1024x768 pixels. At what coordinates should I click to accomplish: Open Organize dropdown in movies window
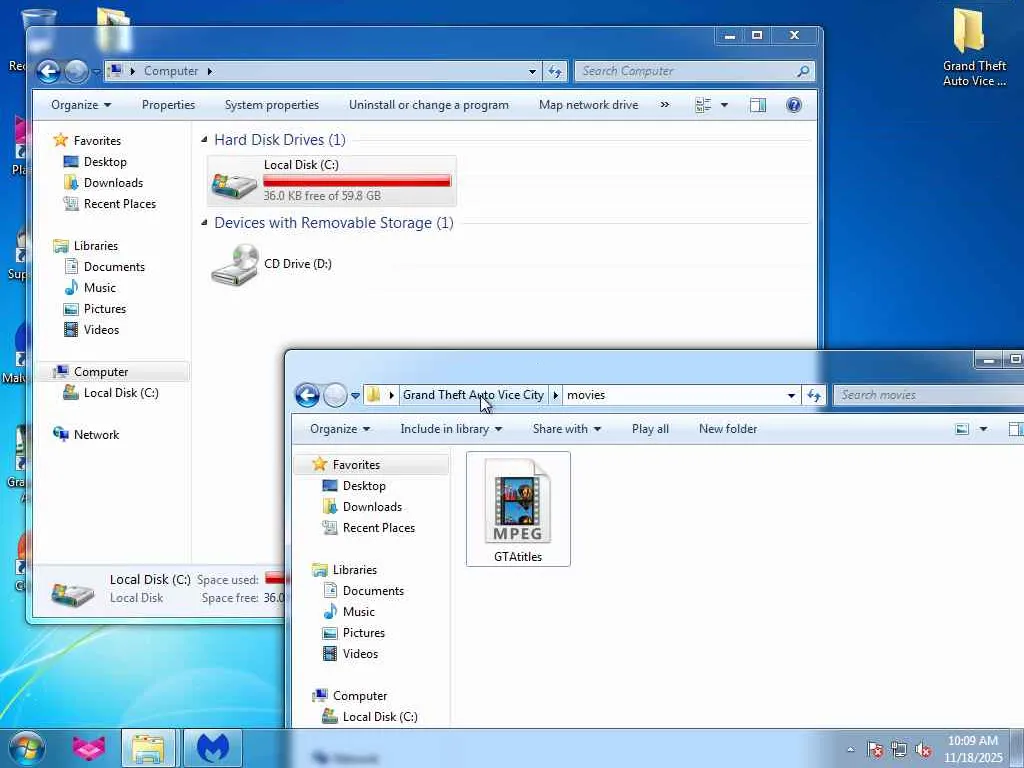point(340,429)
